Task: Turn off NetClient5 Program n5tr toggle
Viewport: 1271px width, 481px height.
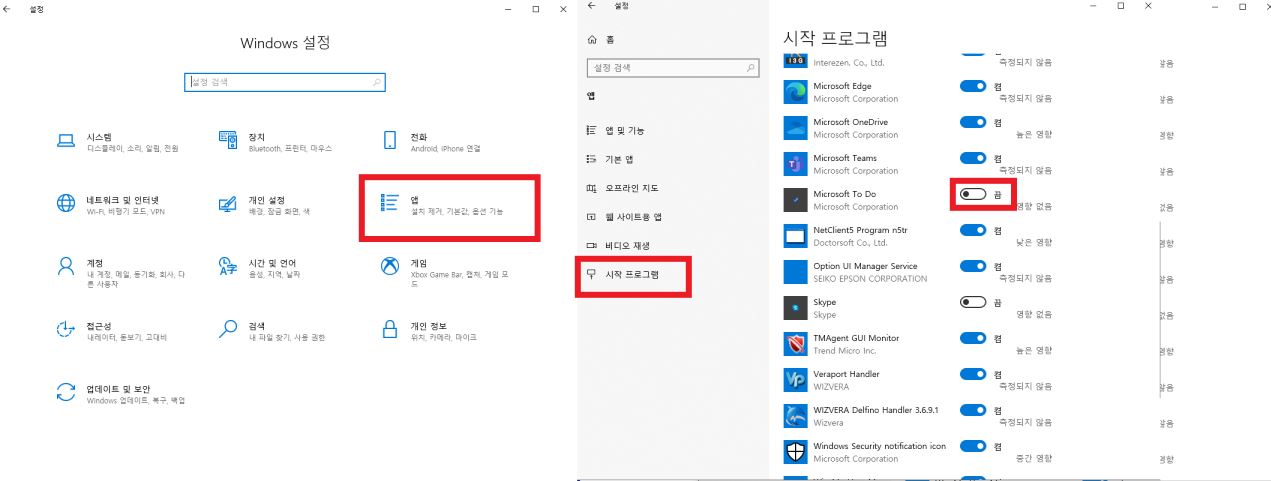Action: pos(973,230)
